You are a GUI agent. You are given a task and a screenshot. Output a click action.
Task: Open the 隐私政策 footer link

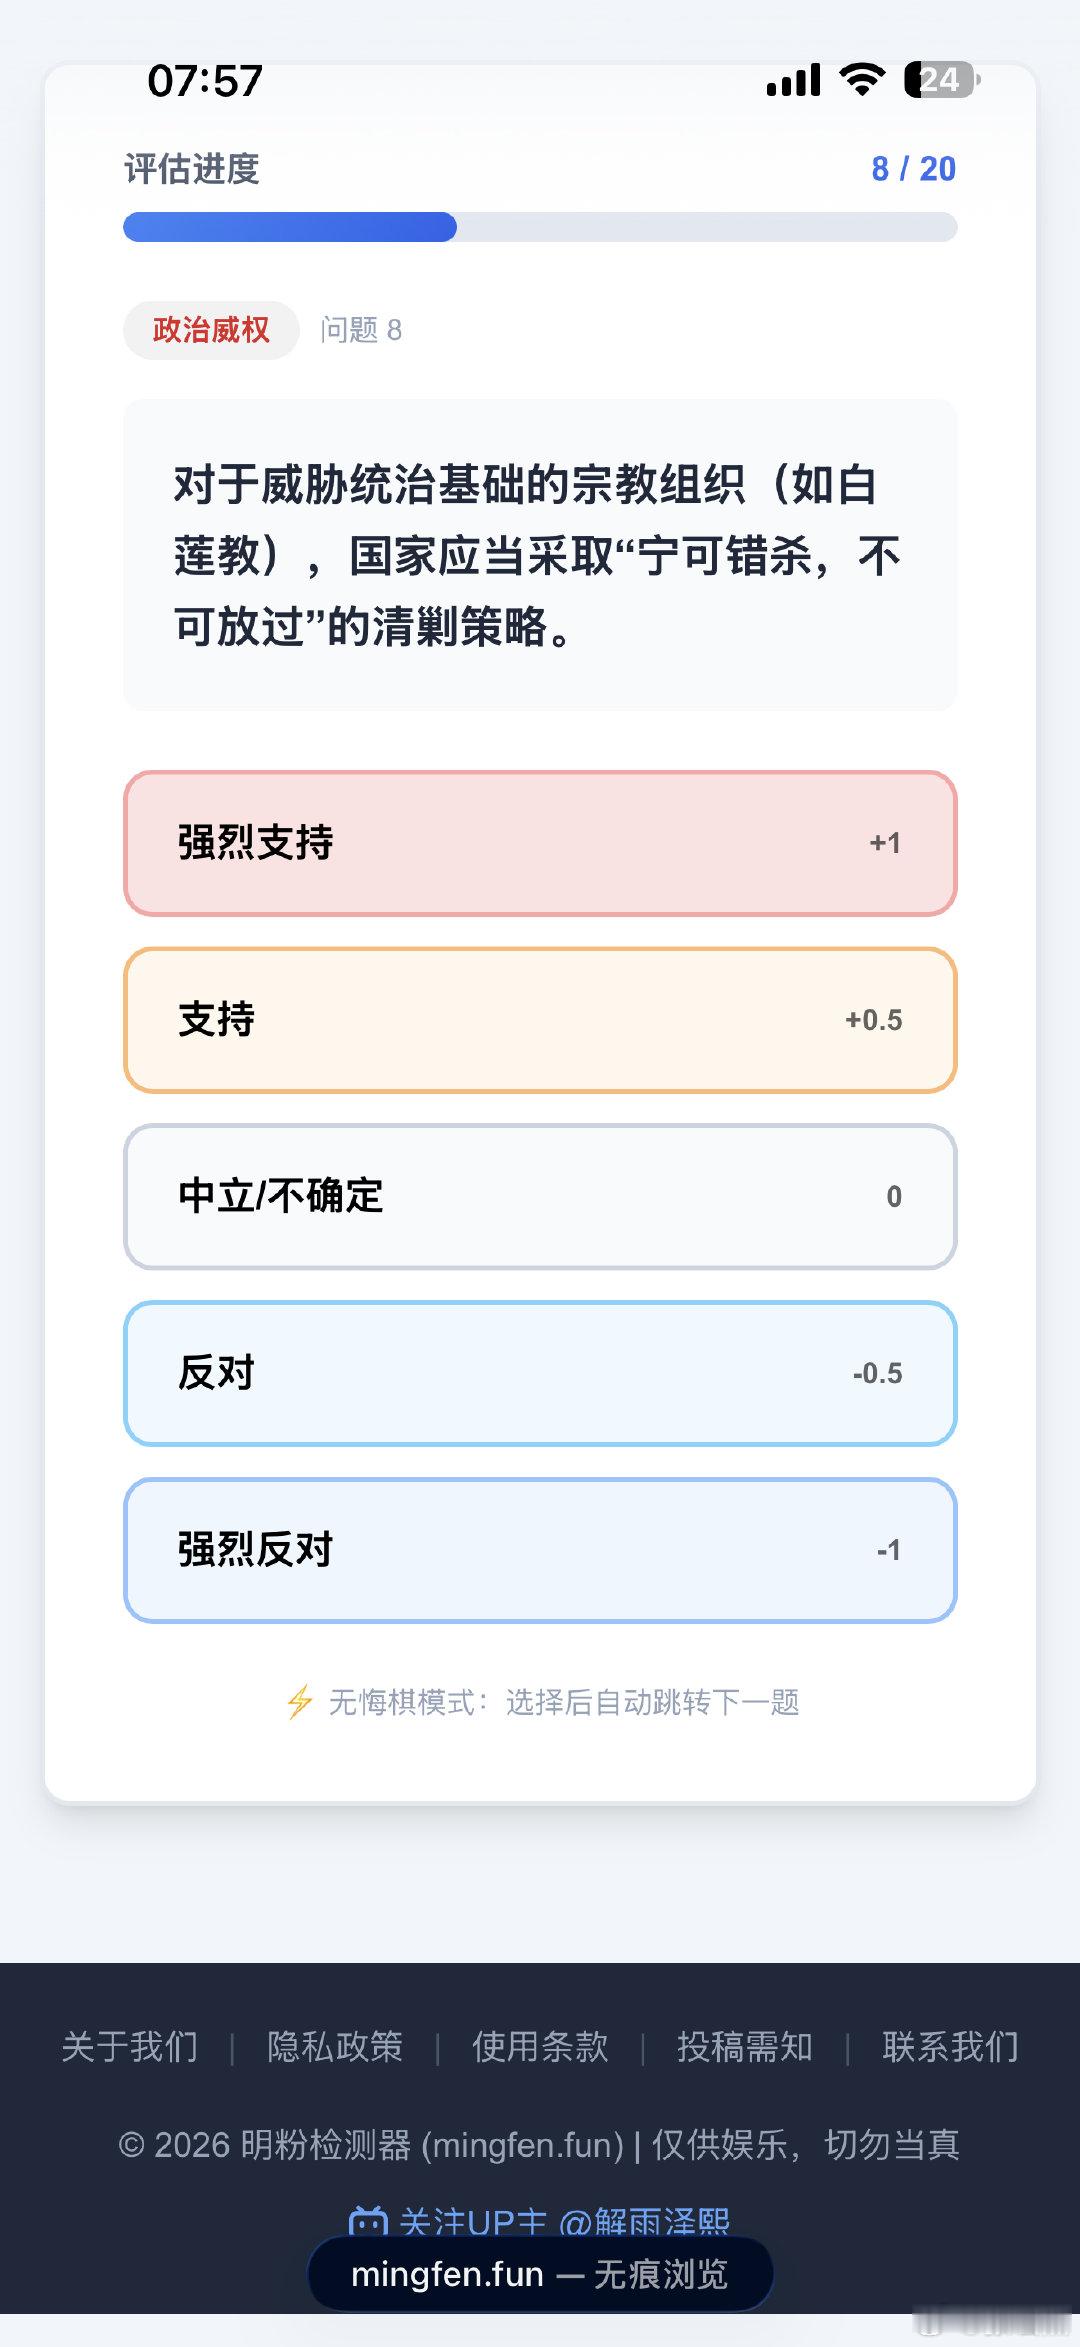[x=335, y=2047]
